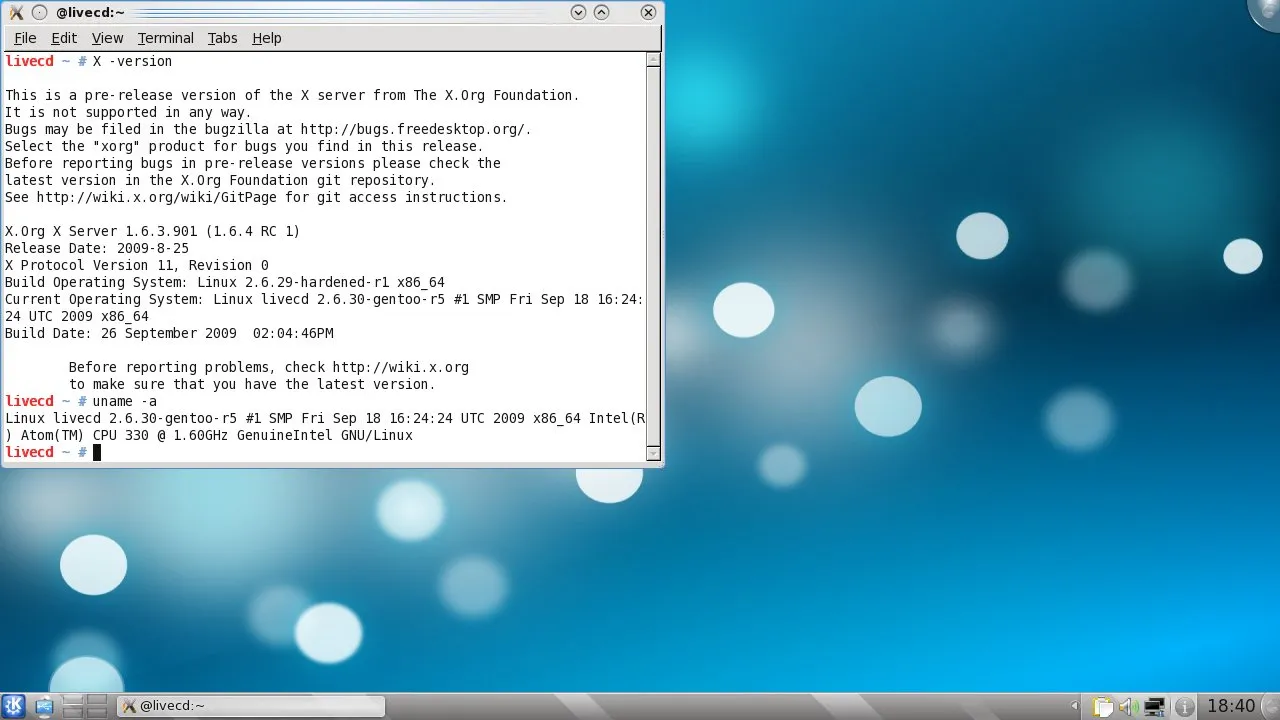Screen dimensions: 1280x720
Task: Expand hidden system tray icons arrow
Action: pyautogui.click(x=1075, y=707)
